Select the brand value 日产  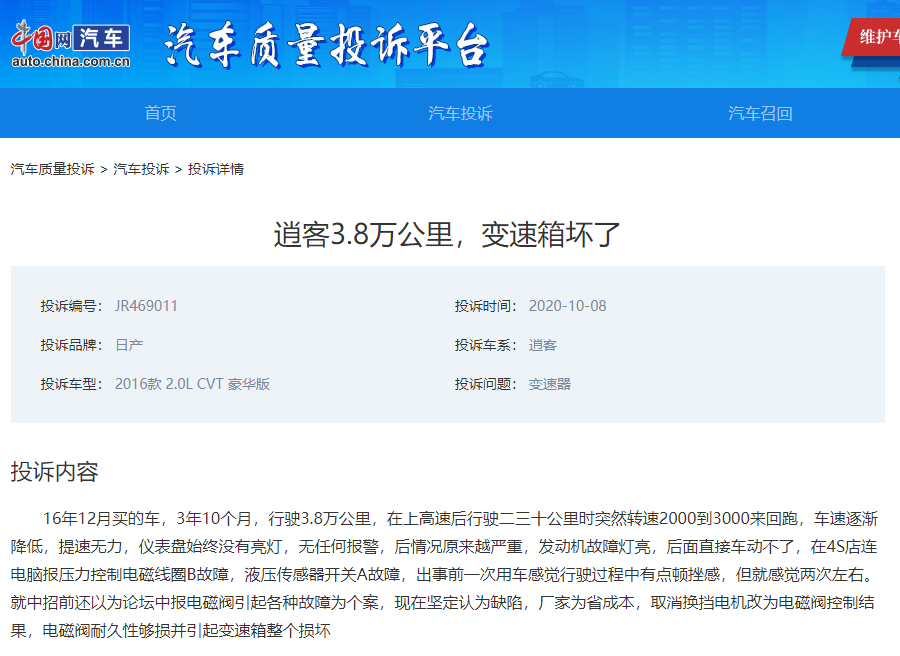(x=129, y=345)
